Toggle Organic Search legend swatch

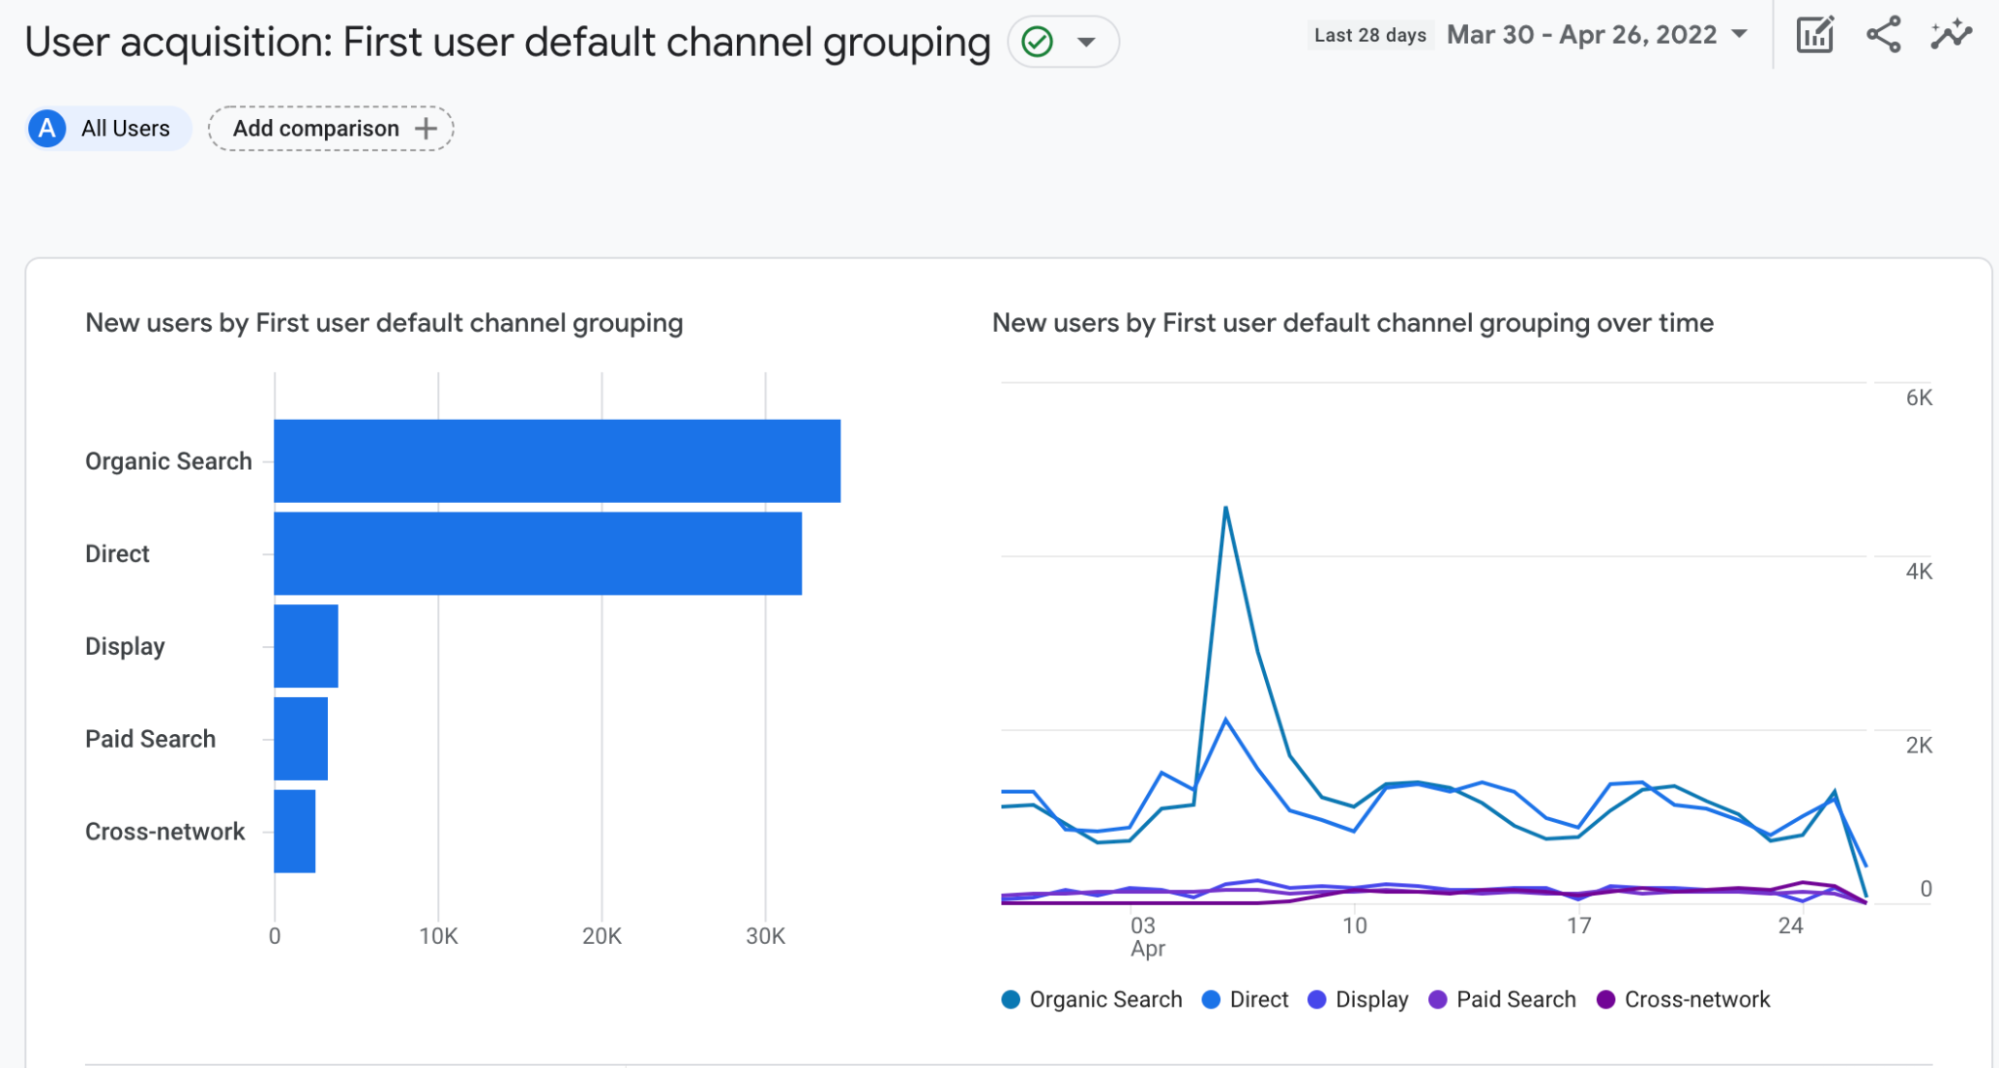1011,999
